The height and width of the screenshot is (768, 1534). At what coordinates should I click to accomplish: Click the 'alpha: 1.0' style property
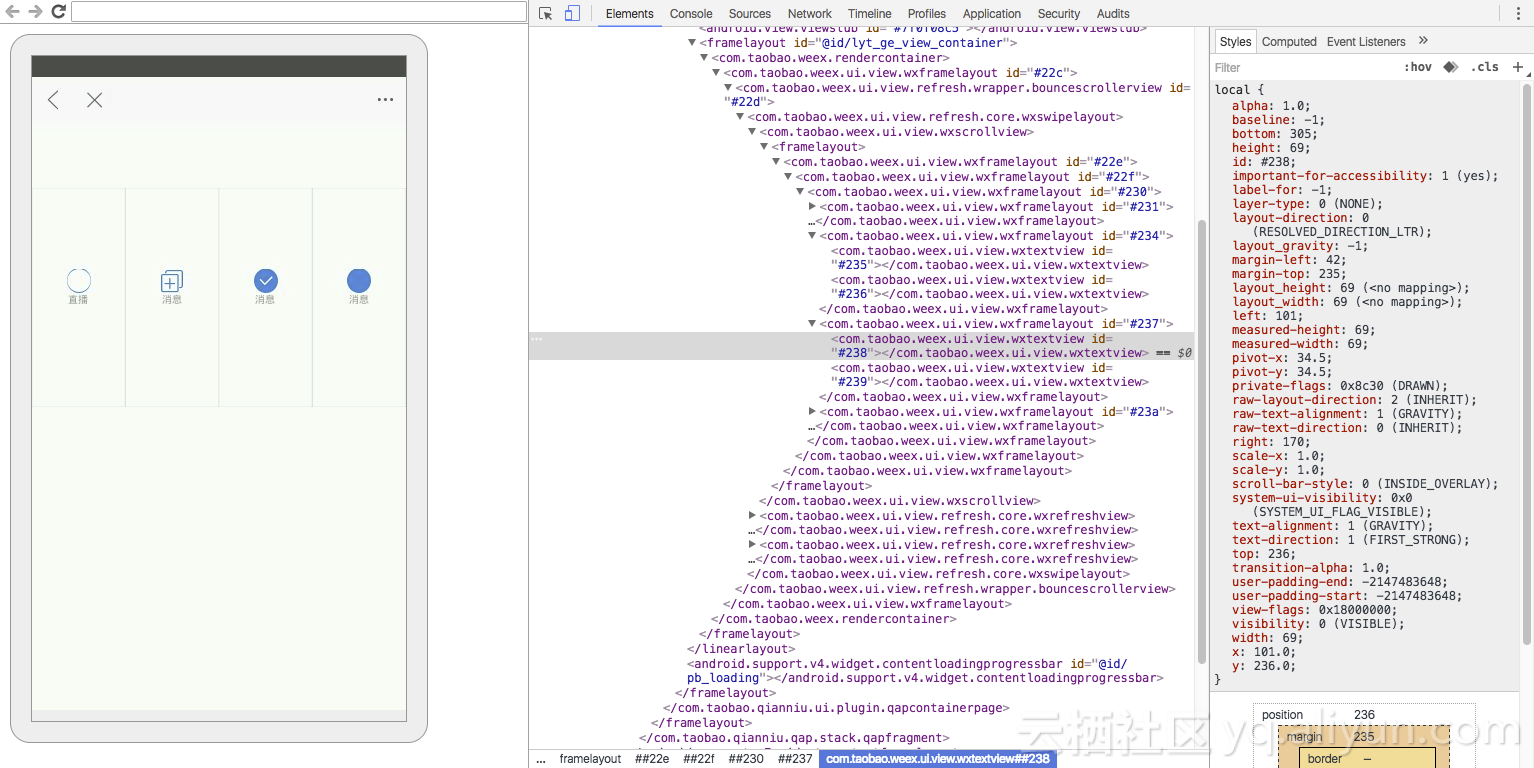pos(1271,106)
